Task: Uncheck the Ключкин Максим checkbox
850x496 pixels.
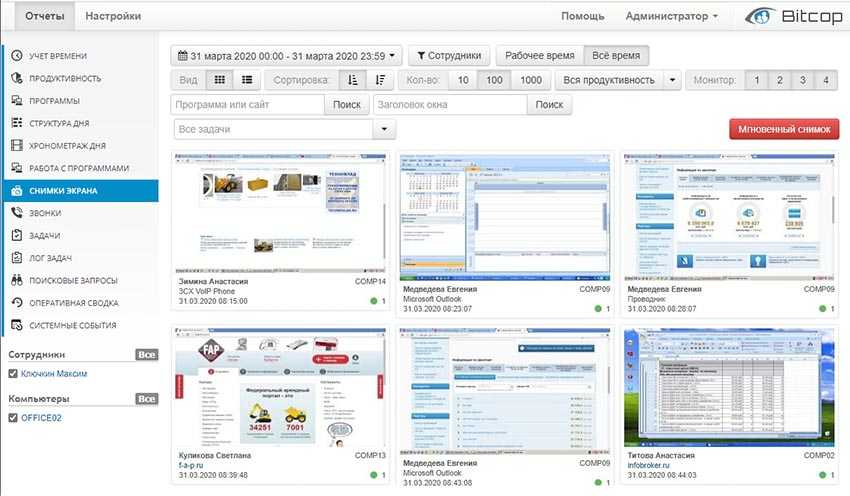Action: click(x=12, y=374)
